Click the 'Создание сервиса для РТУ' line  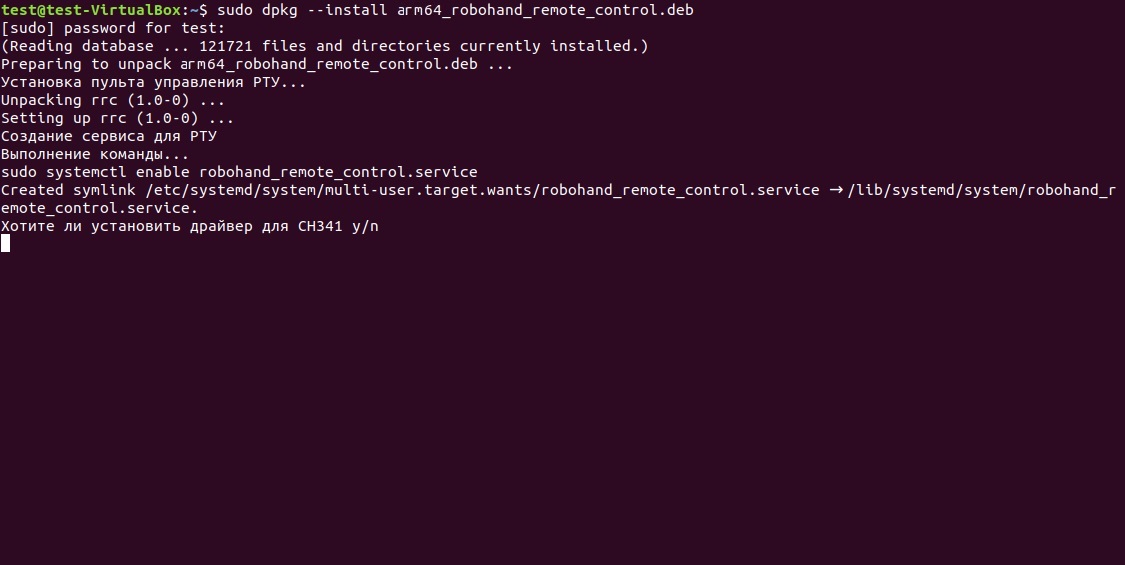tap(109, 136)
